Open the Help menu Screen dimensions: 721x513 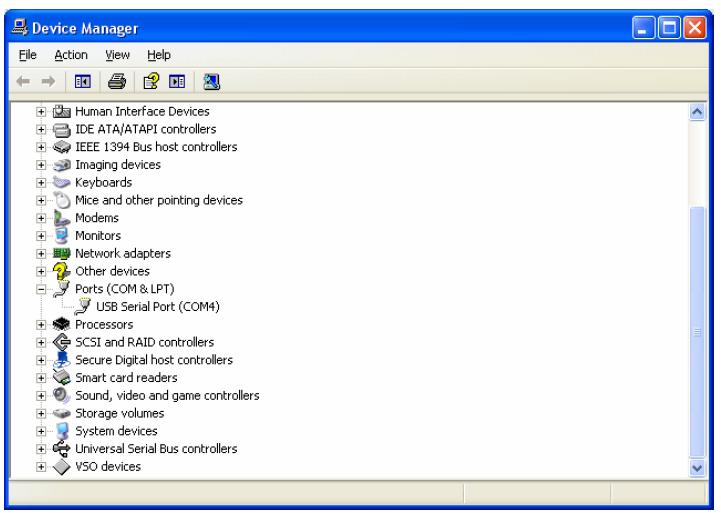point(158,55)
